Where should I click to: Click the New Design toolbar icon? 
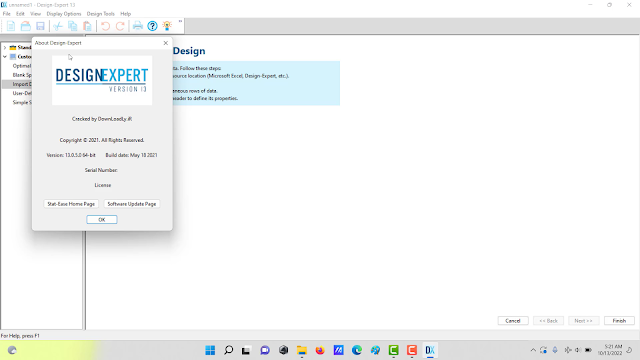(x=11, y=26)
